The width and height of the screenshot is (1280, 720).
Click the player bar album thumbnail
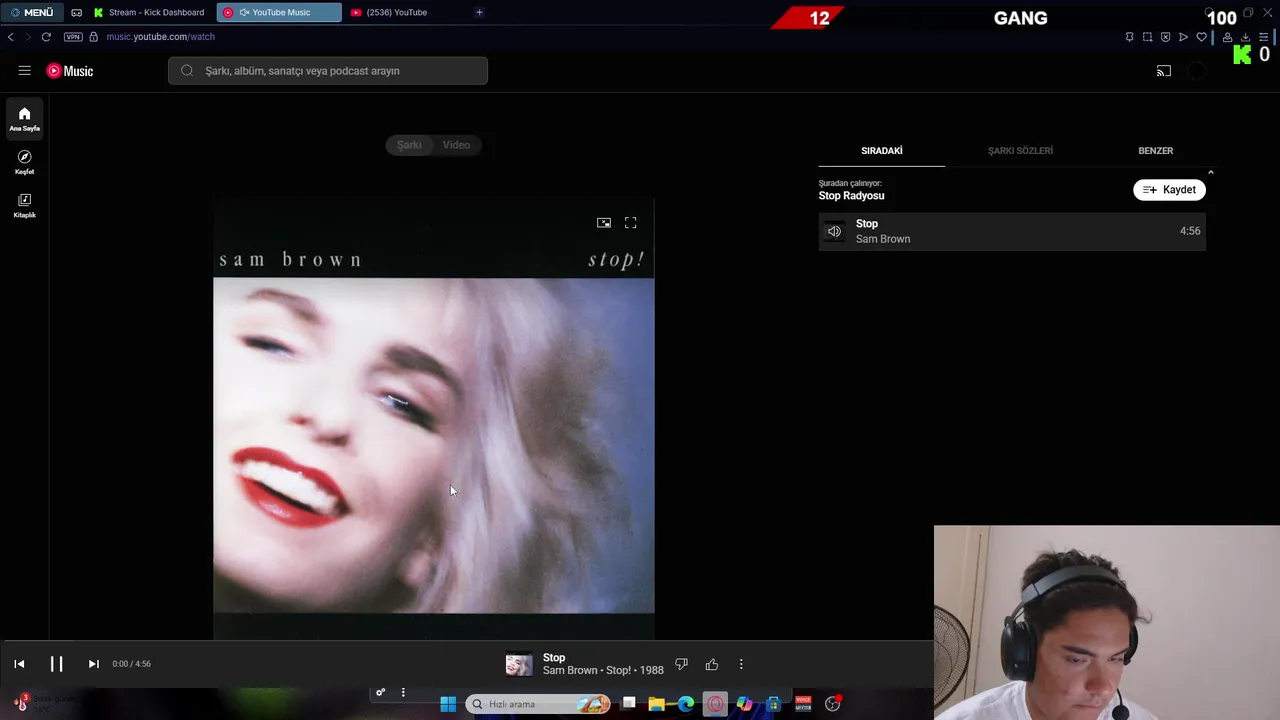(519, 665)
